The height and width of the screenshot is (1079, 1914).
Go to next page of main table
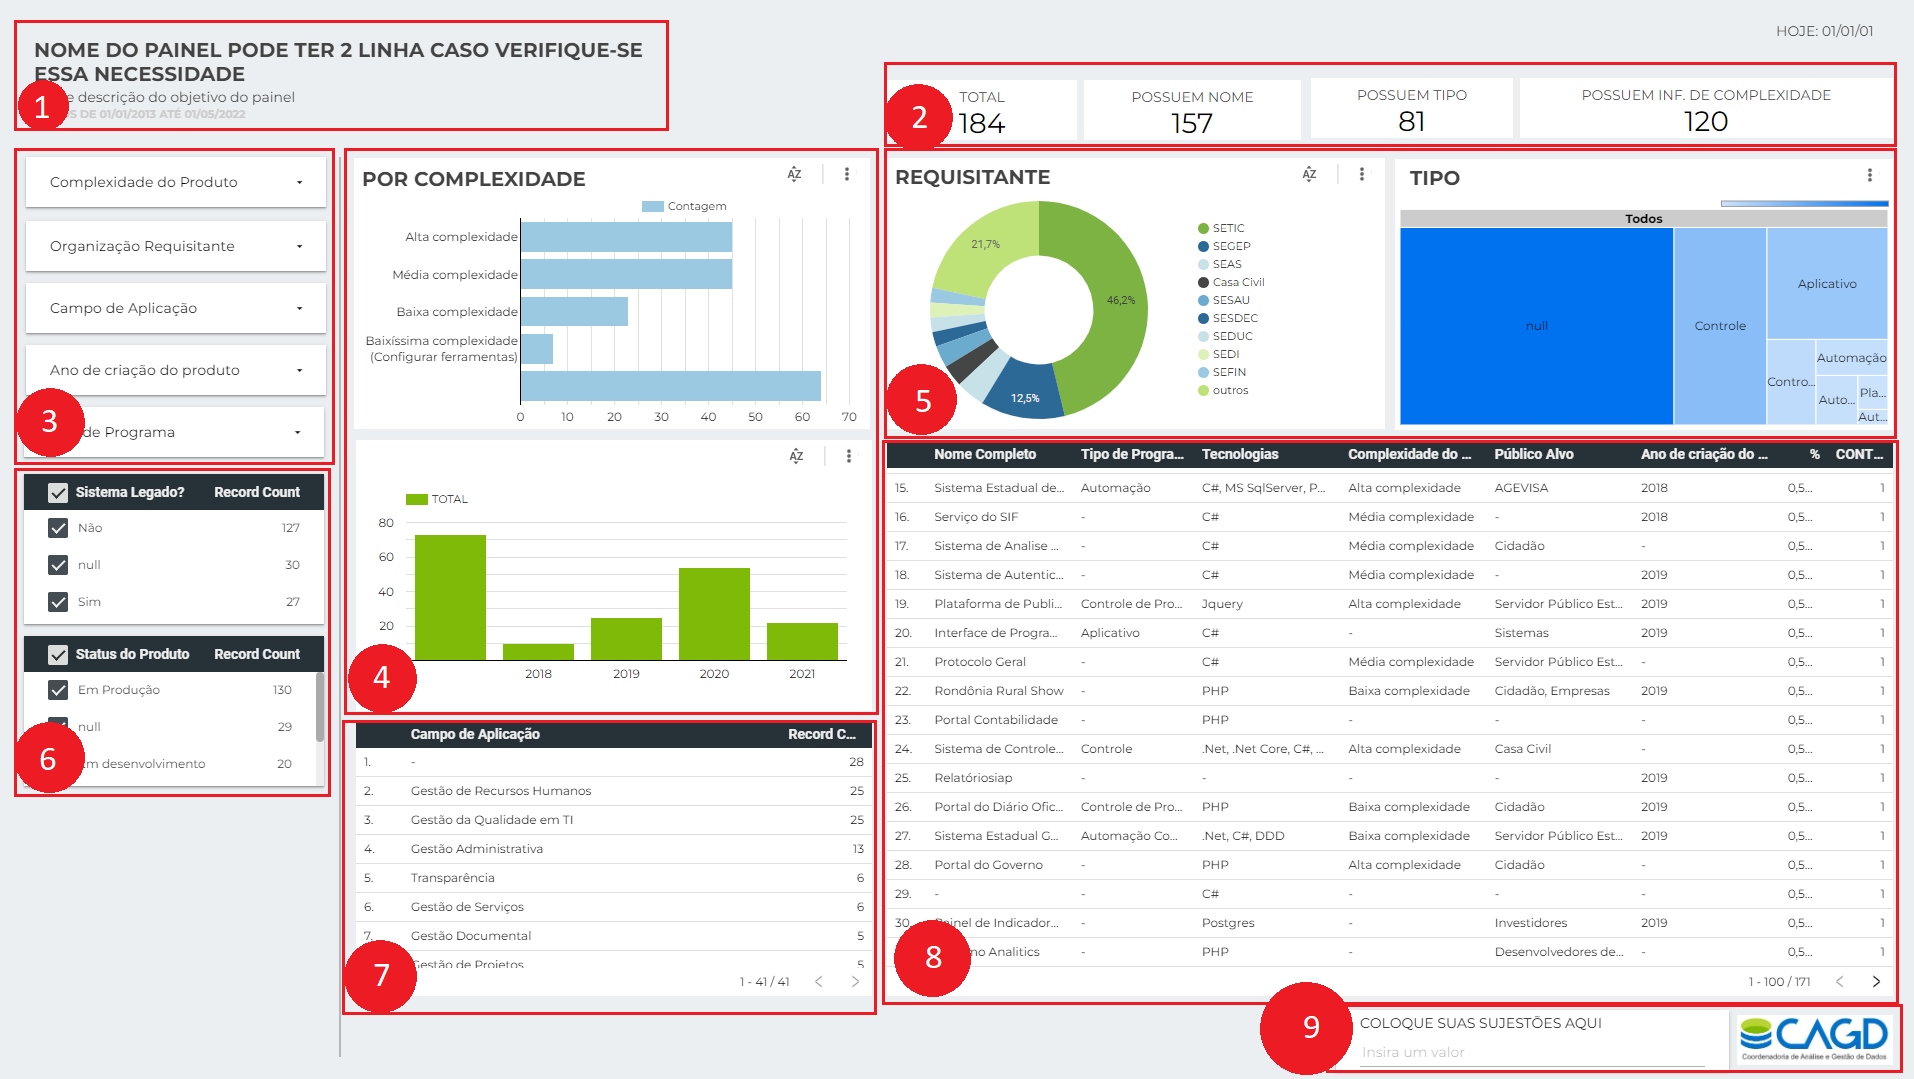tap(1876, 982)
